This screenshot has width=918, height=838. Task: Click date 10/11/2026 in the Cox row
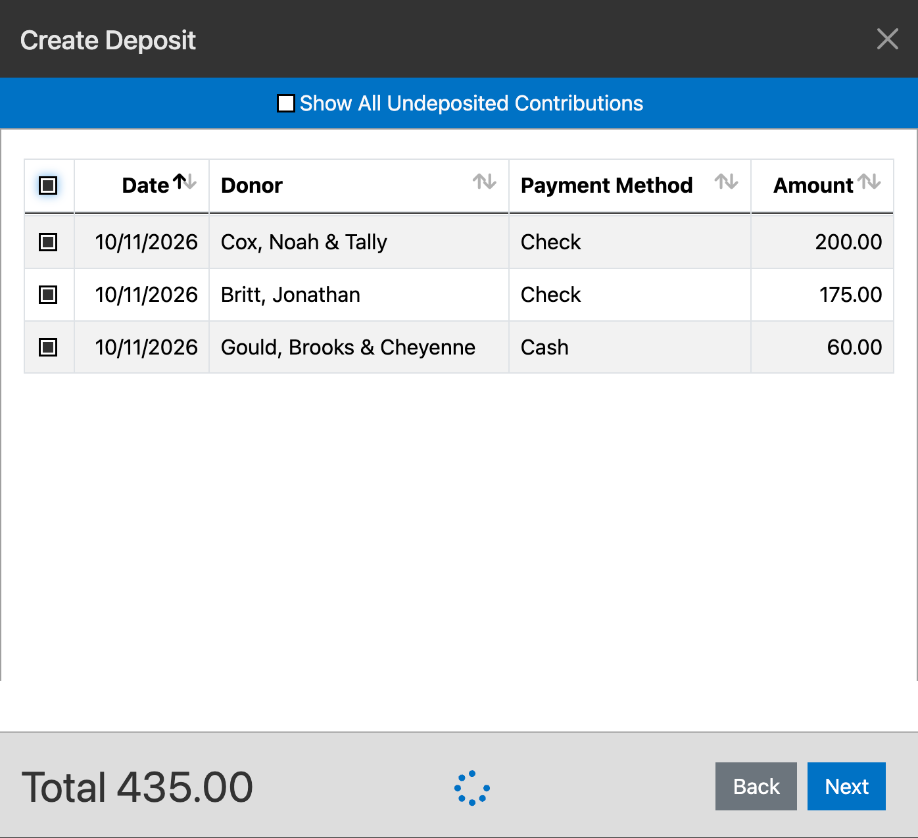(146, 242)
